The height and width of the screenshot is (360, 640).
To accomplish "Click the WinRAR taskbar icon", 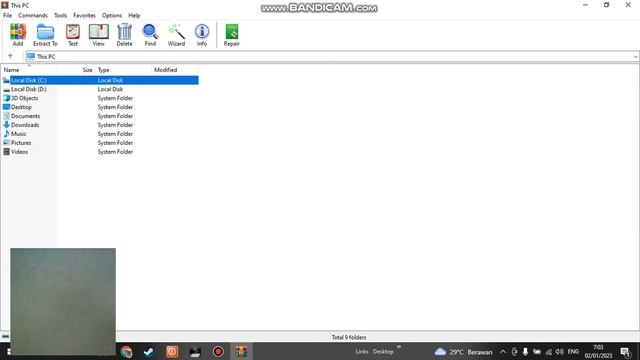I will tap(241, 351).
